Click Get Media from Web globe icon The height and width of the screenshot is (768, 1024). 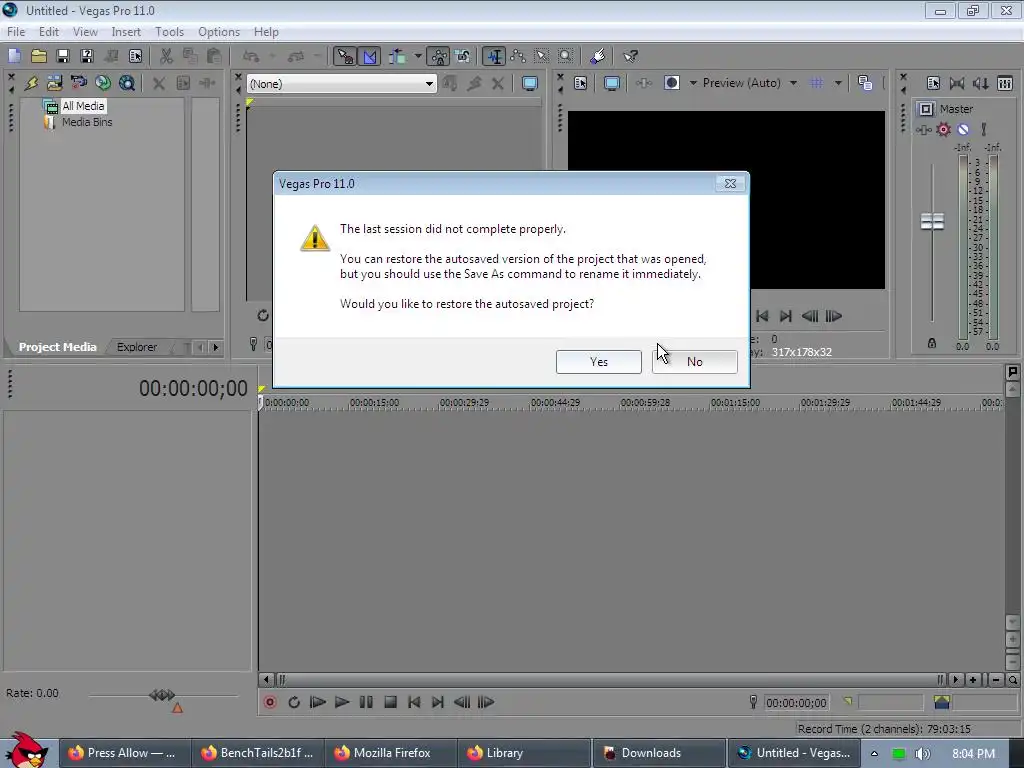tap(103, 83)
